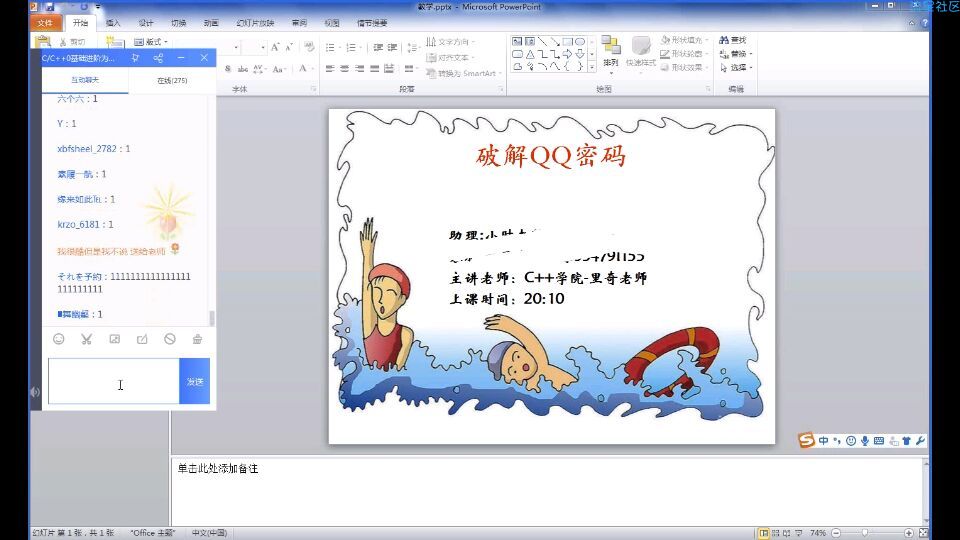Click Find (查找) binoculars button
The width and height of the screenshot is (960, 540).
pyautogui.click(x=733, y=40)
